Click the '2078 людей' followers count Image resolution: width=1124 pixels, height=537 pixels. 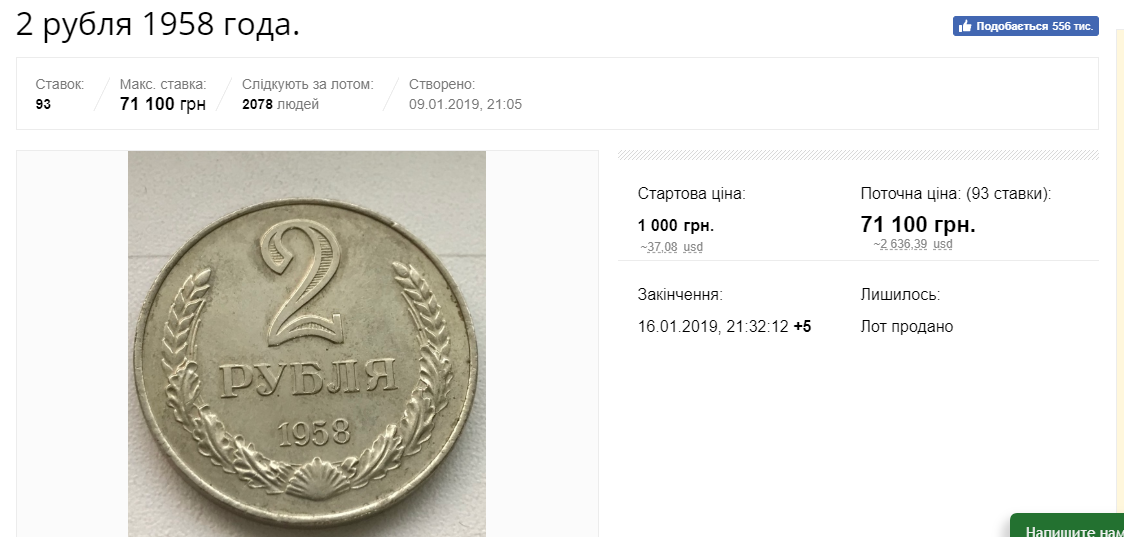280,104
